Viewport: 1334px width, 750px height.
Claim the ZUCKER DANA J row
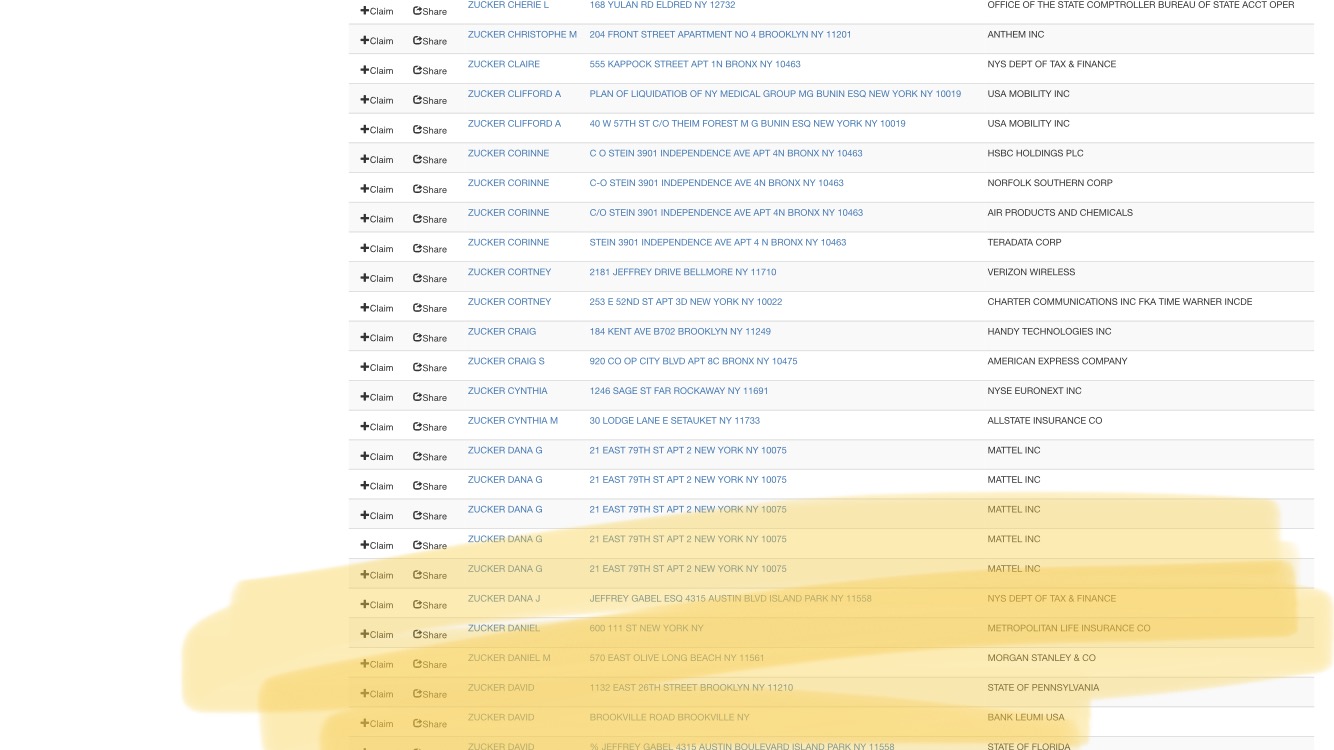377,605
